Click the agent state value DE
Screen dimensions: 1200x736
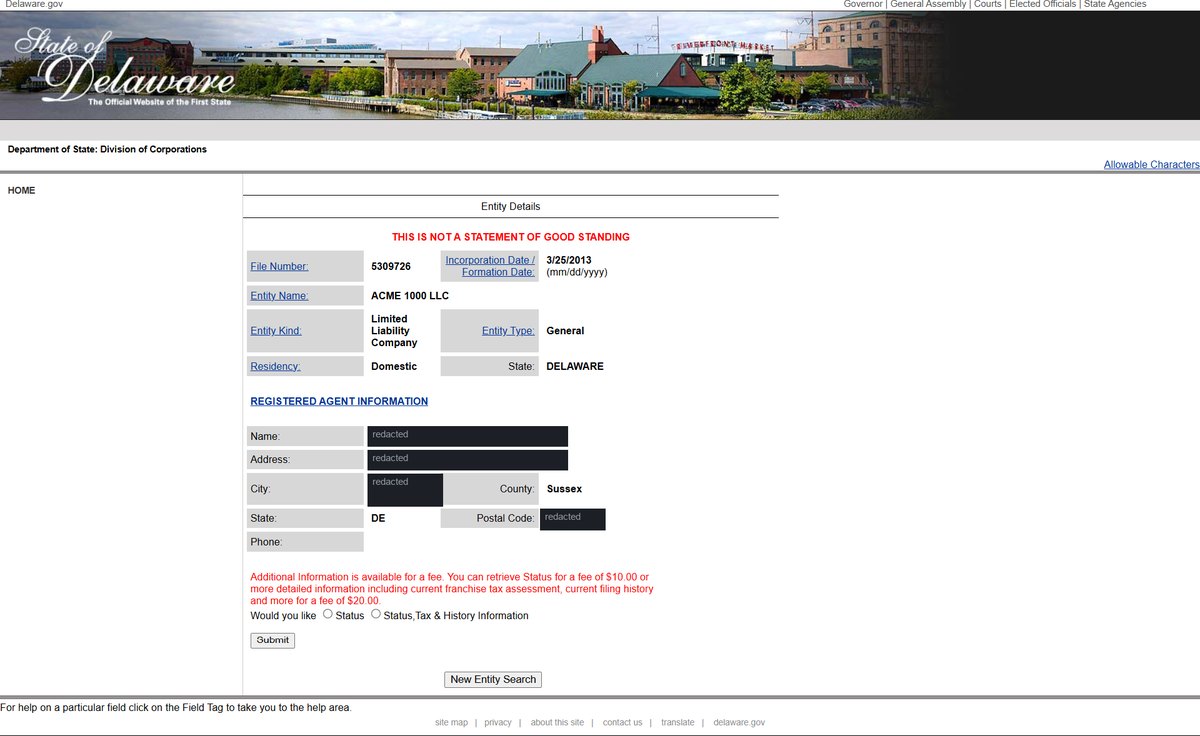point(378,519)
